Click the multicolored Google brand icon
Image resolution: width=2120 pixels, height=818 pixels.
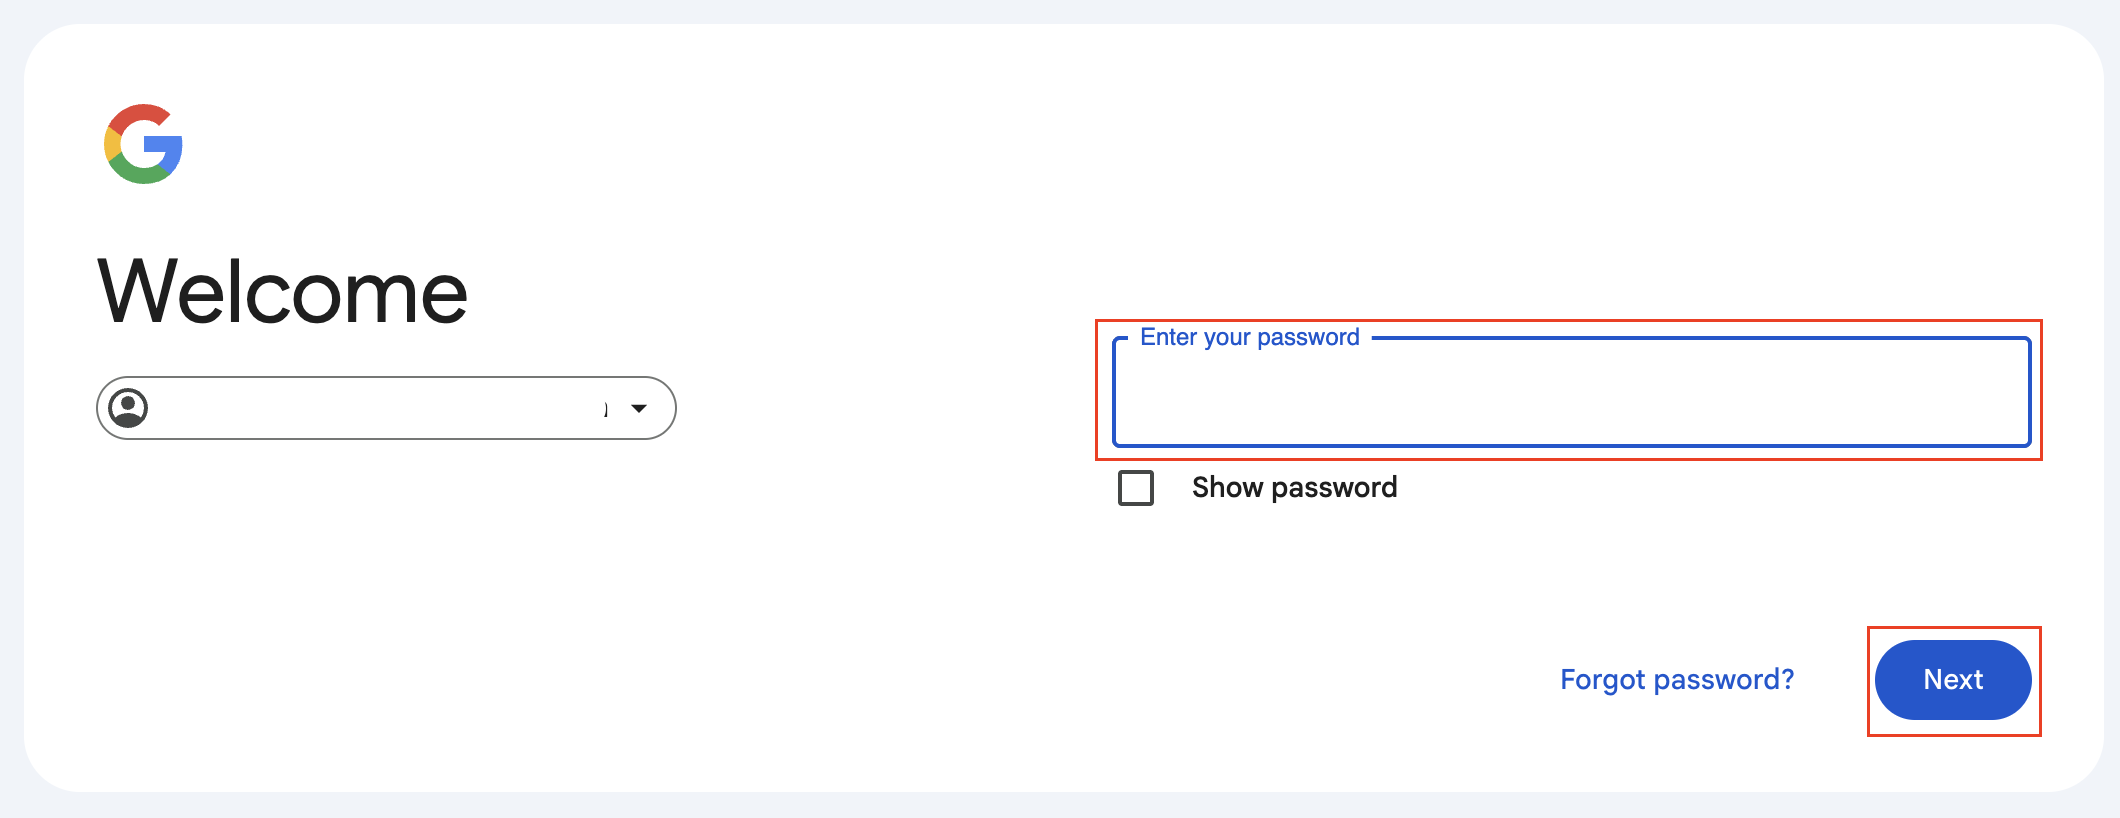point(144,144)
